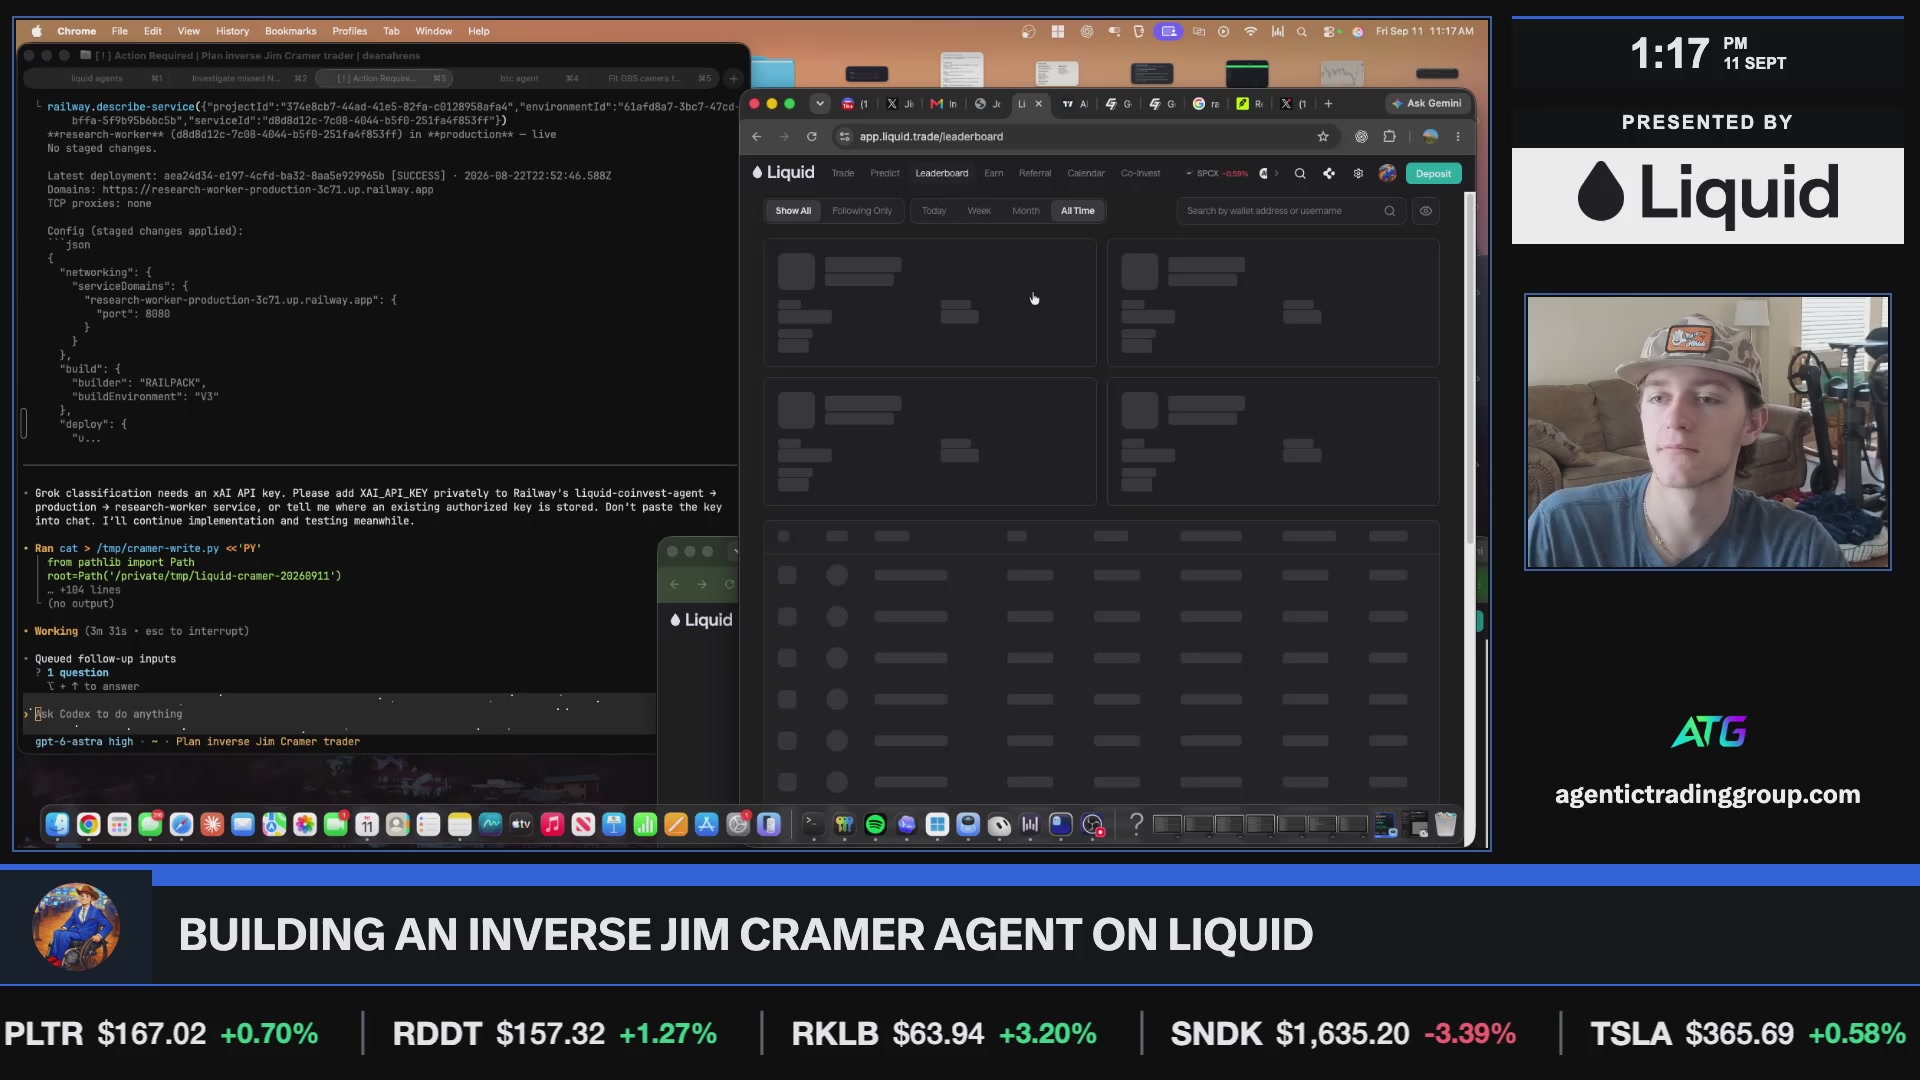Open the user avatar in Liquid navbar

pos(1387,173)
